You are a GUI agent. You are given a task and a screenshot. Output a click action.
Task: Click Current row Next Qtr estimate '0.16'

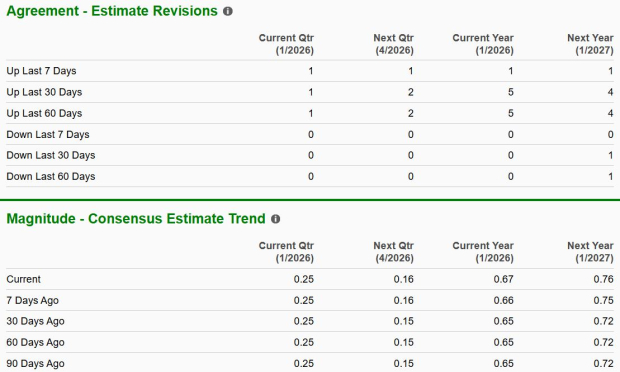pos(404,279)
